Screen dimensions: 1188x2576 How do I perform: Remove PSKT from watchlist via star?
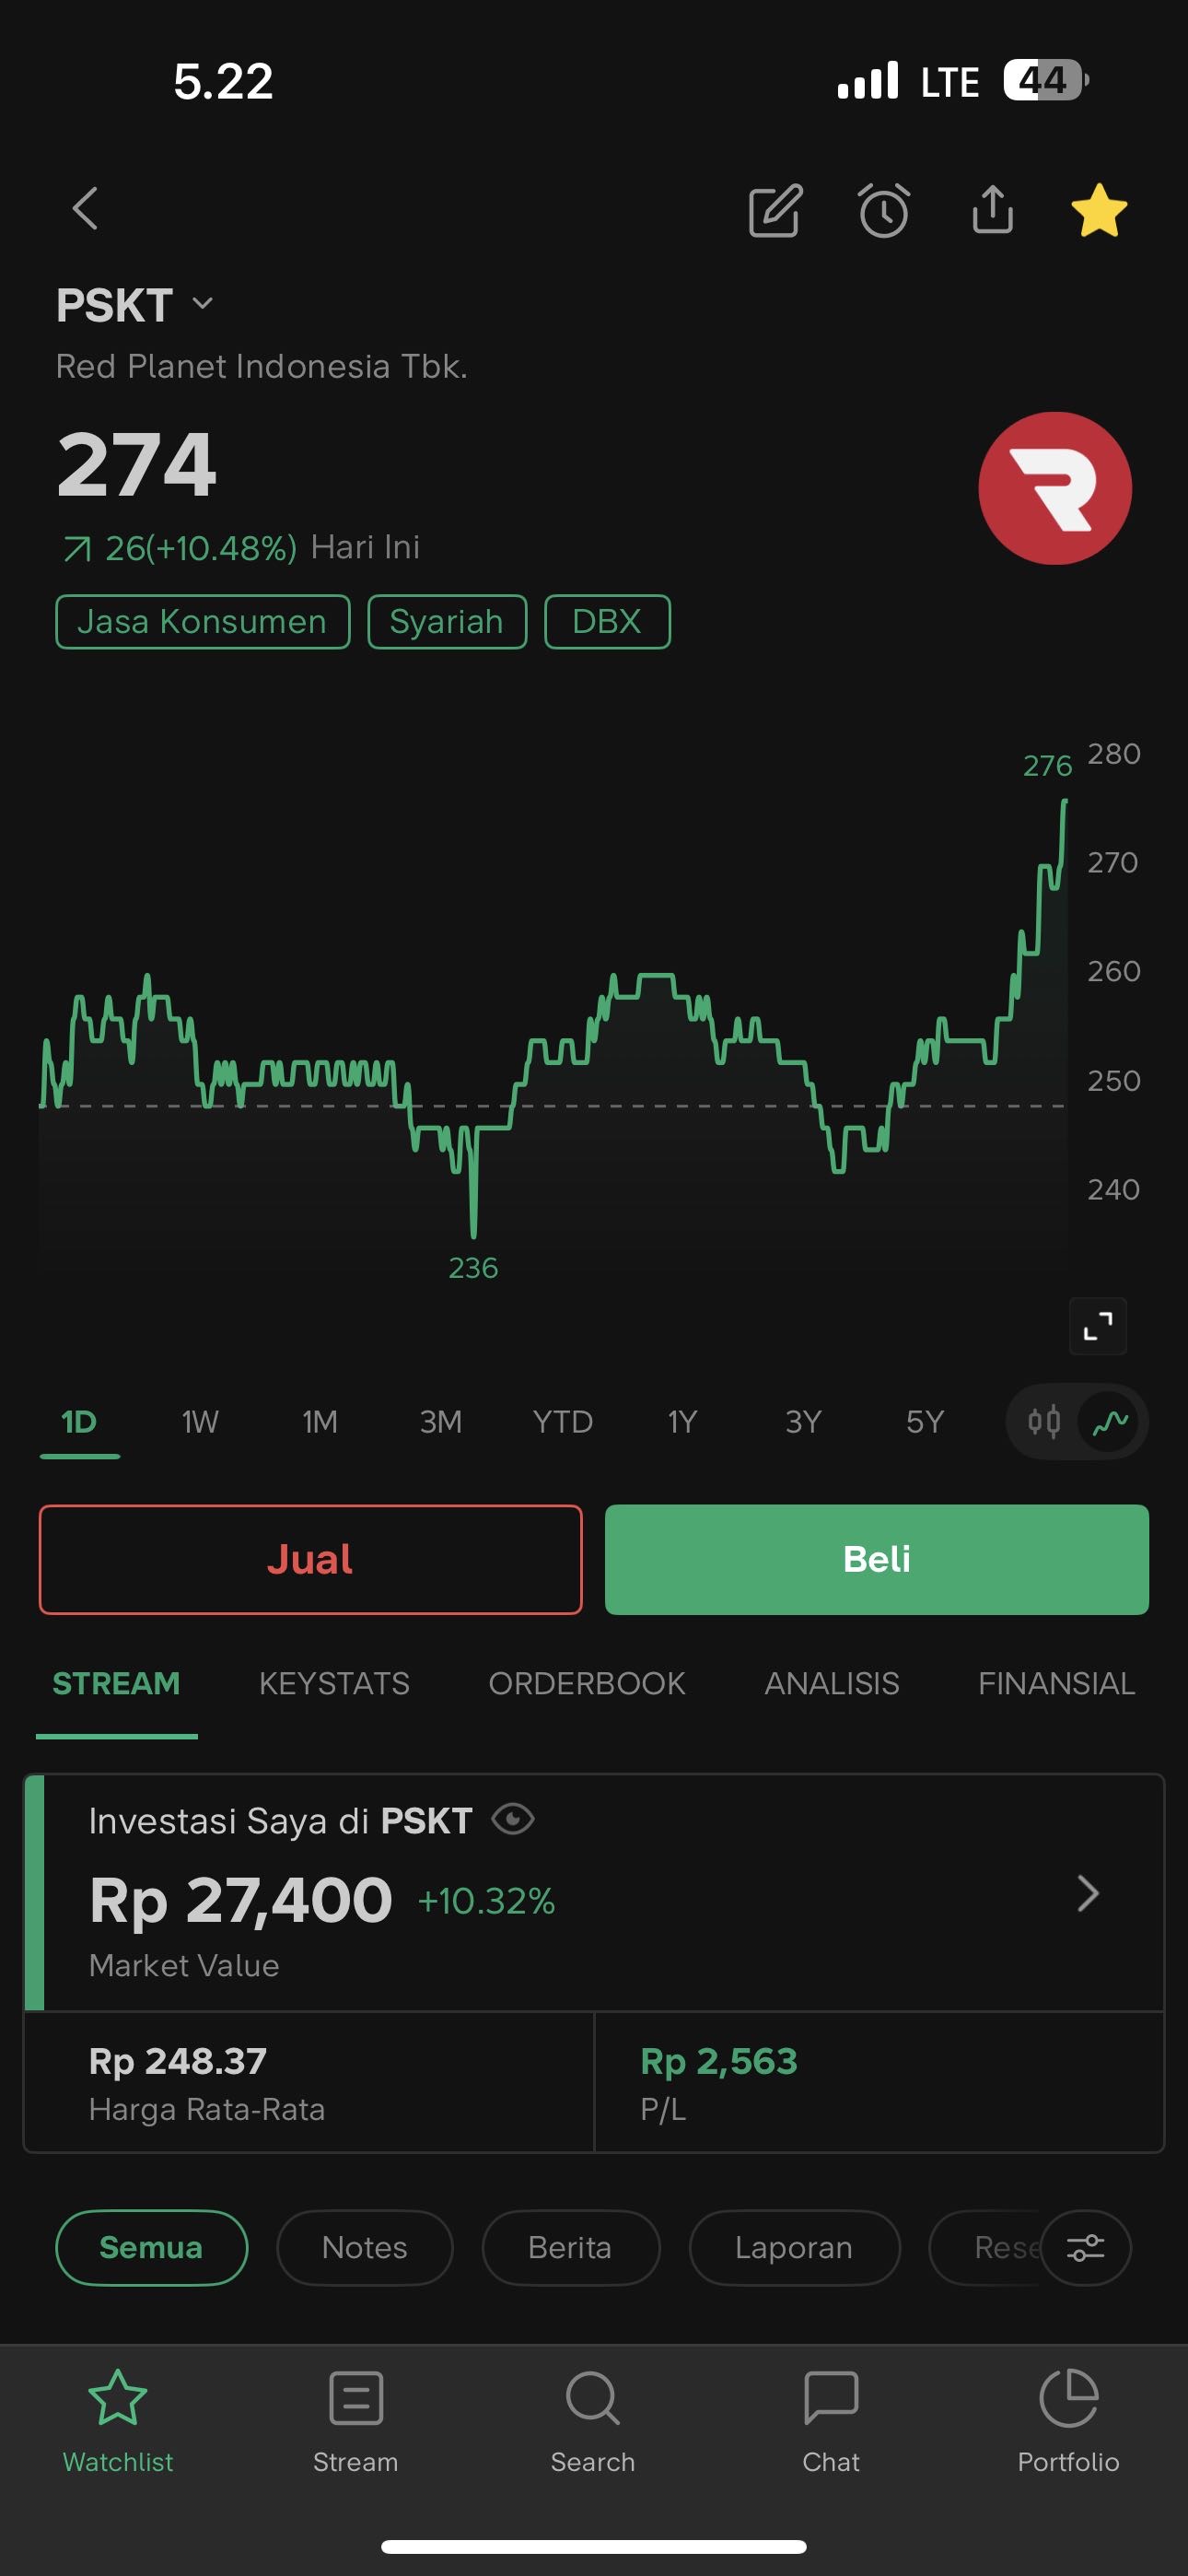pyautogui.click(x=1098, y=210)
